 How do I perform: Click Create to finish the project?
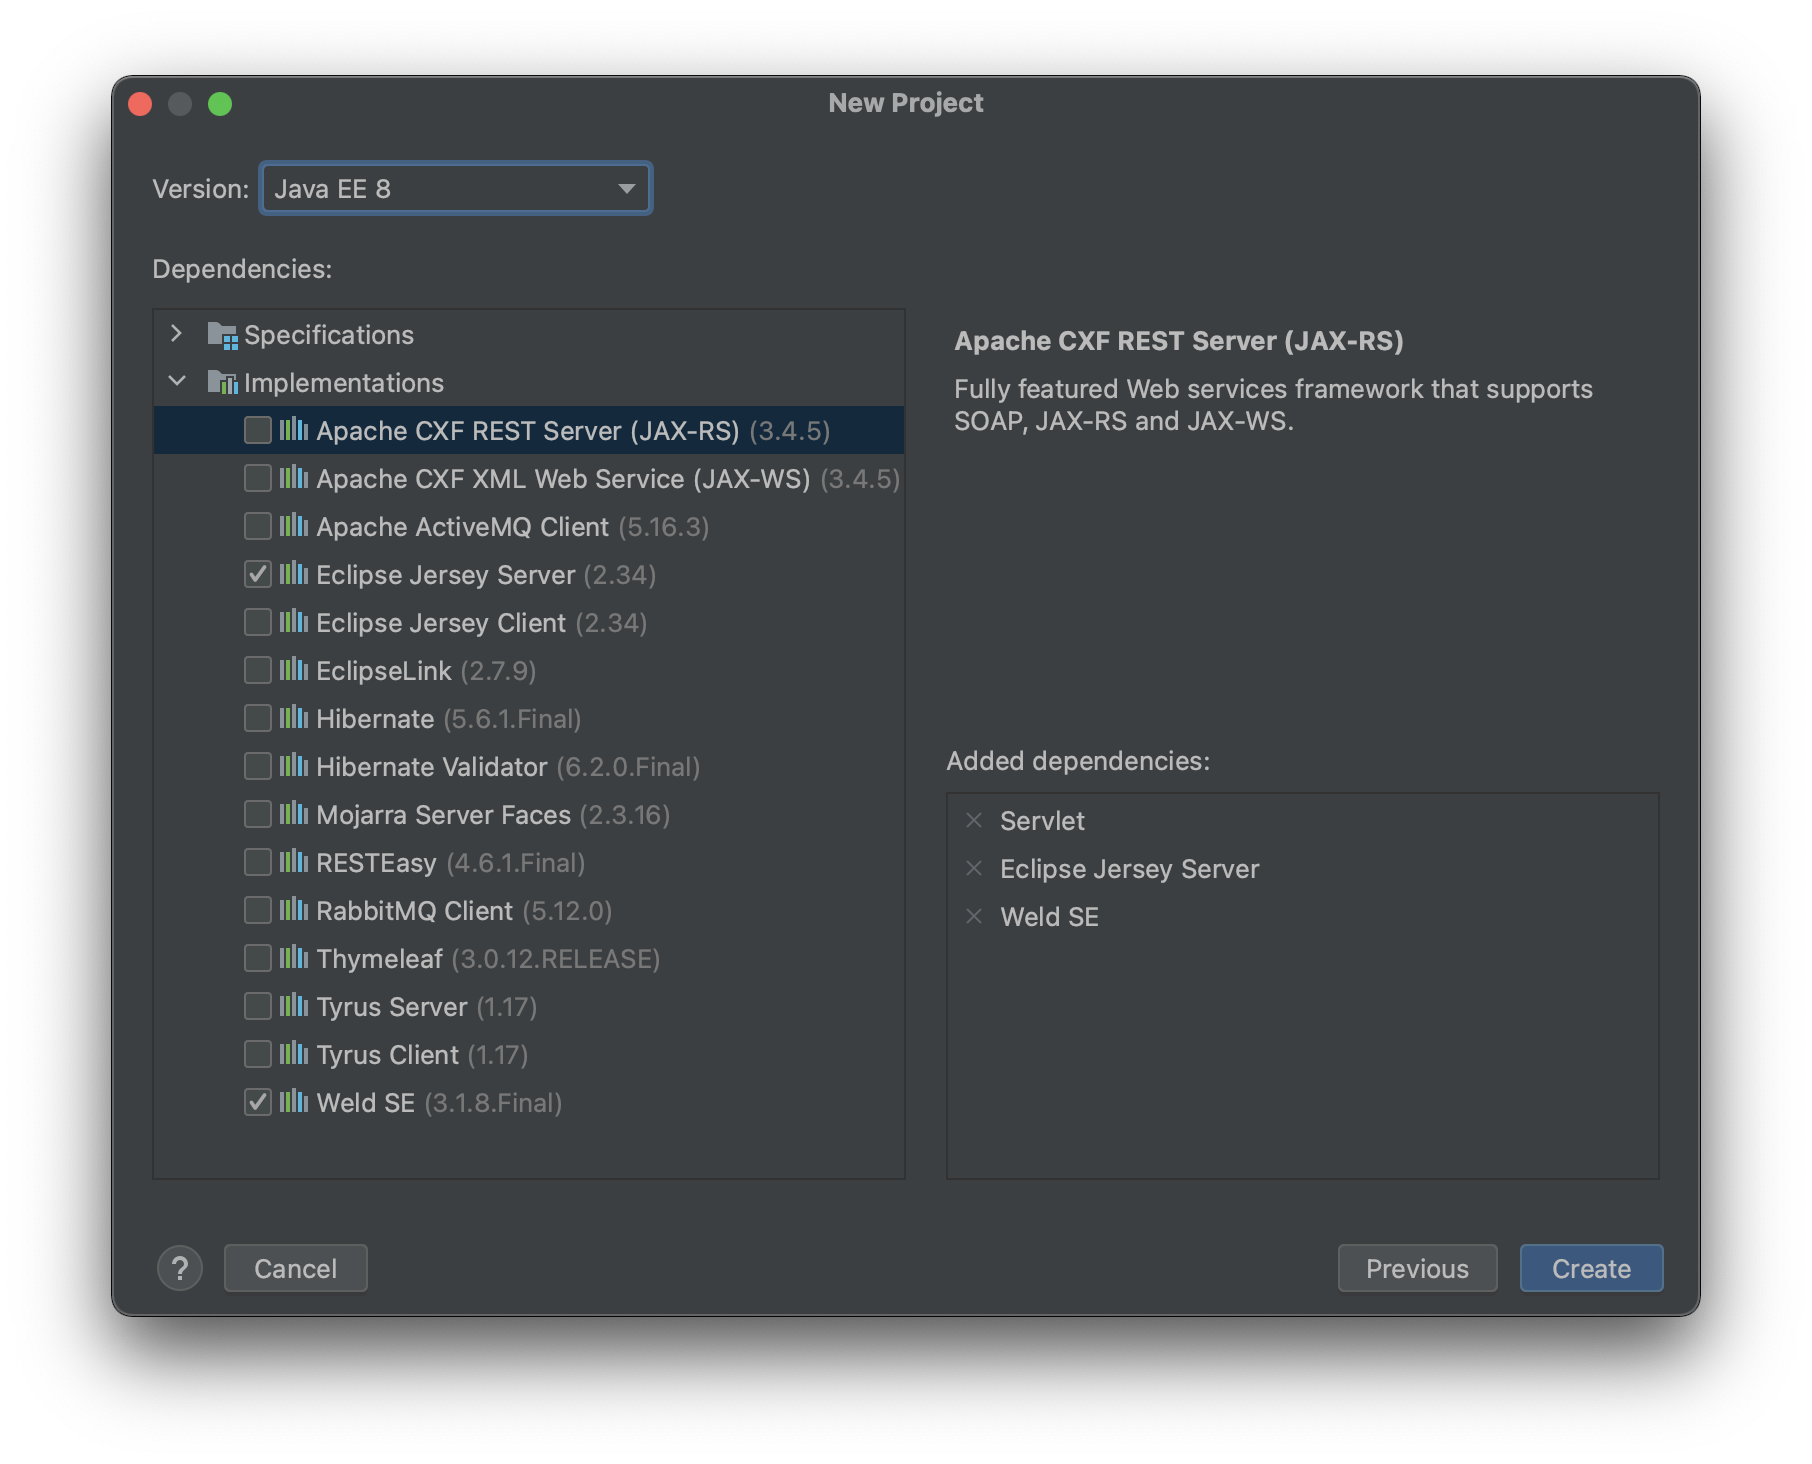point(1591,1268)
